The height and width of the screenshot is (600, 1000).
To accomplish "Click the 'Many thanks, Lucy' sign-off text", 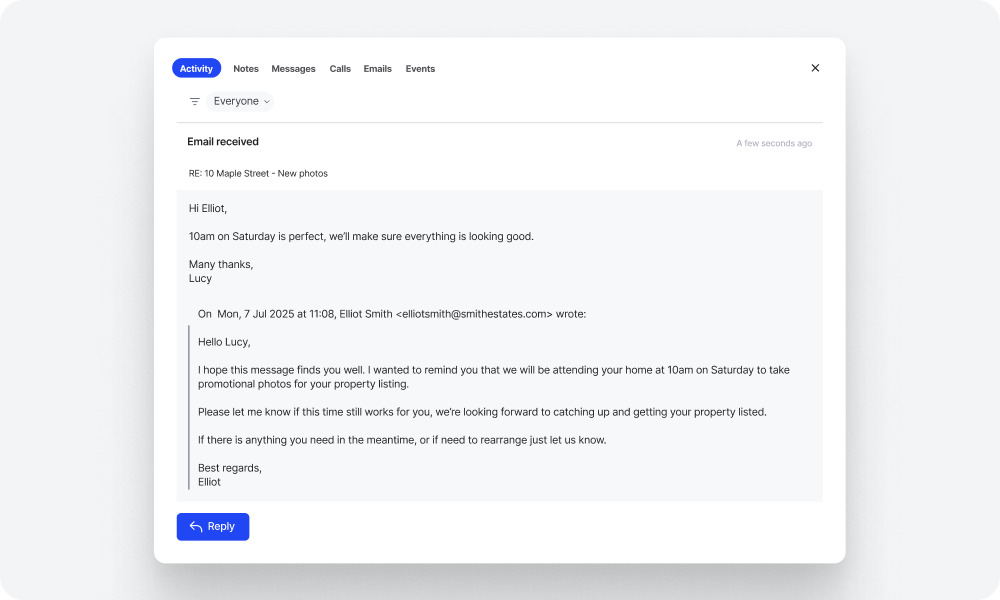I will (220, 271).
